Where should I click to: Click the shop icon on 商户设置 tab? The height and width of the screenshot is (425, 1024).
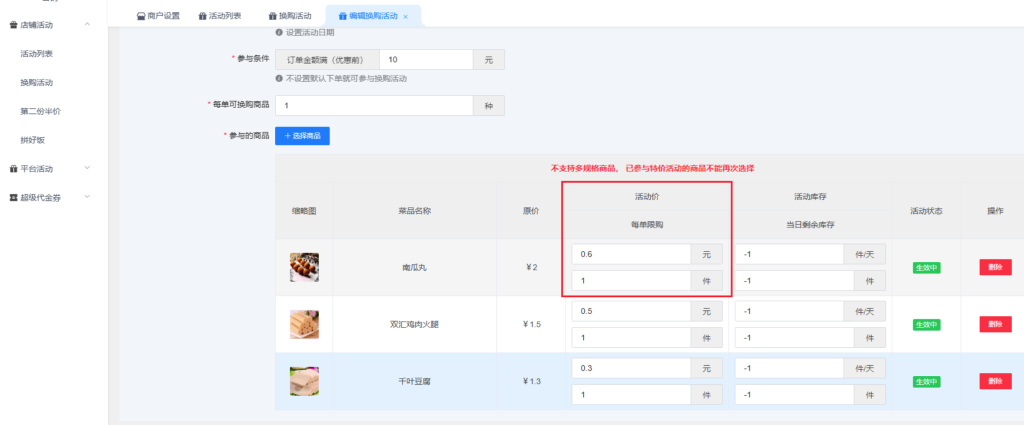(x=141, y=16)
